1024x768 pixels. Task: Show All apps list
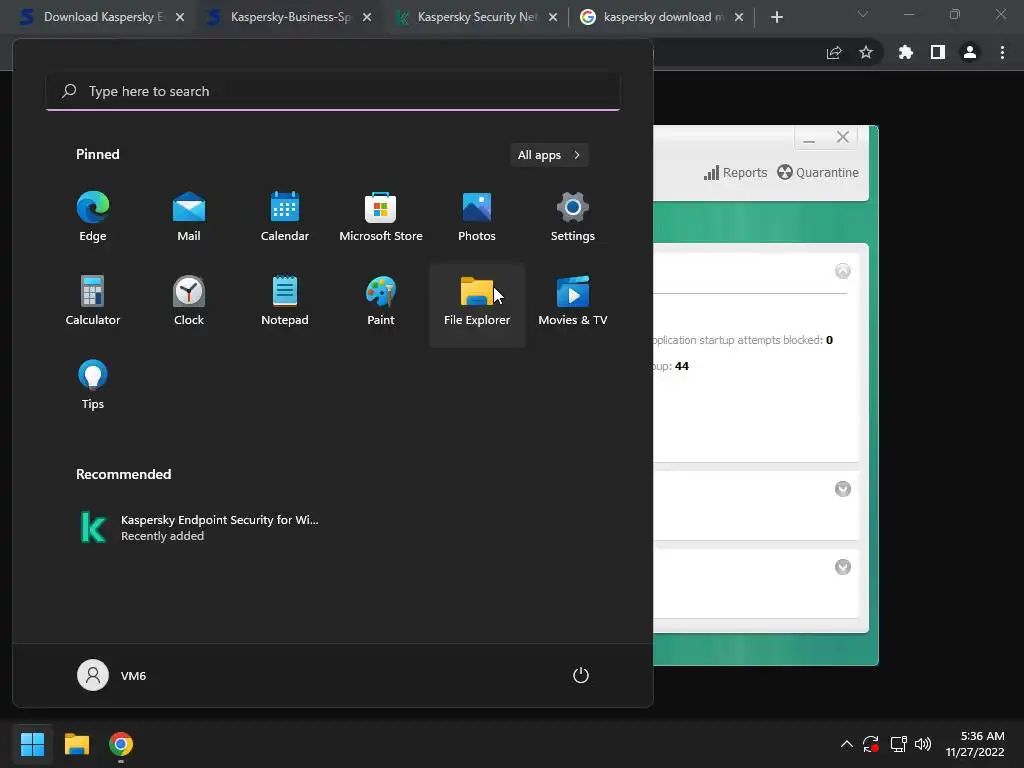click(549, 155)
